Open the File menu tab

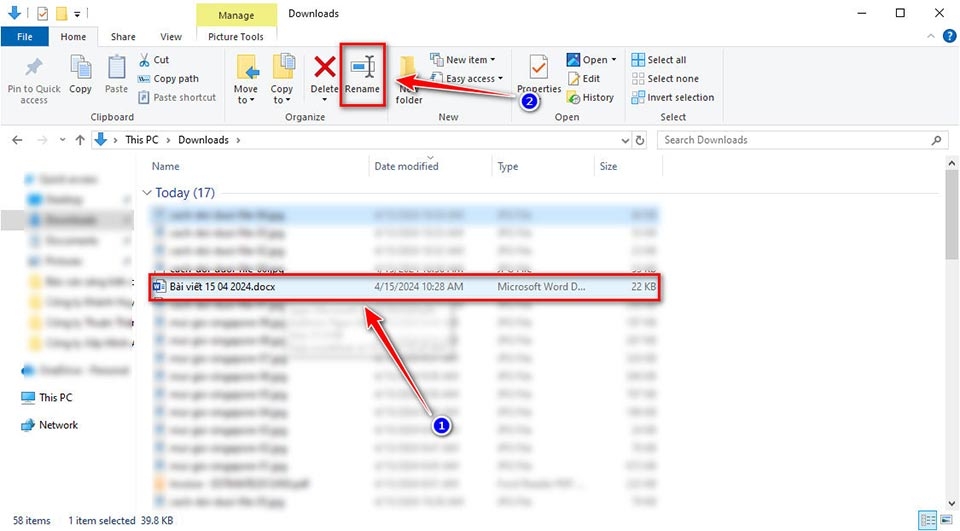(24, 37)
